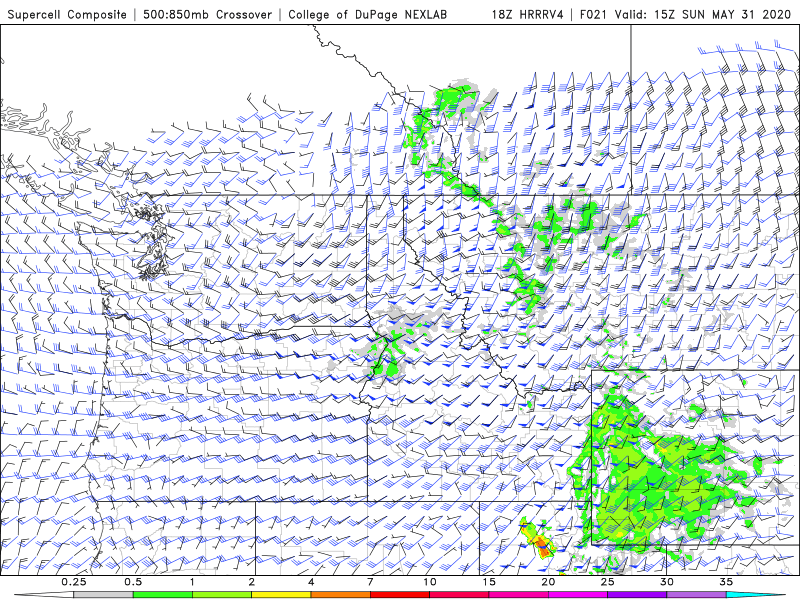Click the magenta 20–25 color bar segment
This screenshot has width=800, height=600.
point(578,595)
